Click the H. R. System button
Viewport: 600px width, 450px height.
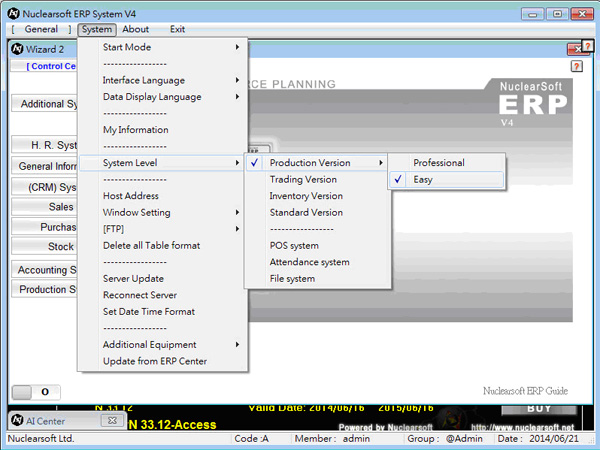44,145
